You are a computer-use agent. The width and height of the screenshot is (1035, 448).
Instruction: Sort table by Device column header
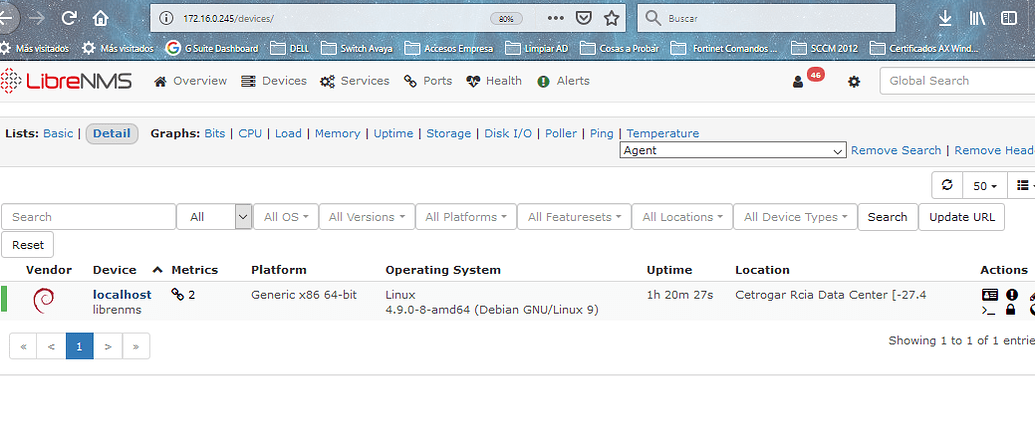[x=114, y=270]
